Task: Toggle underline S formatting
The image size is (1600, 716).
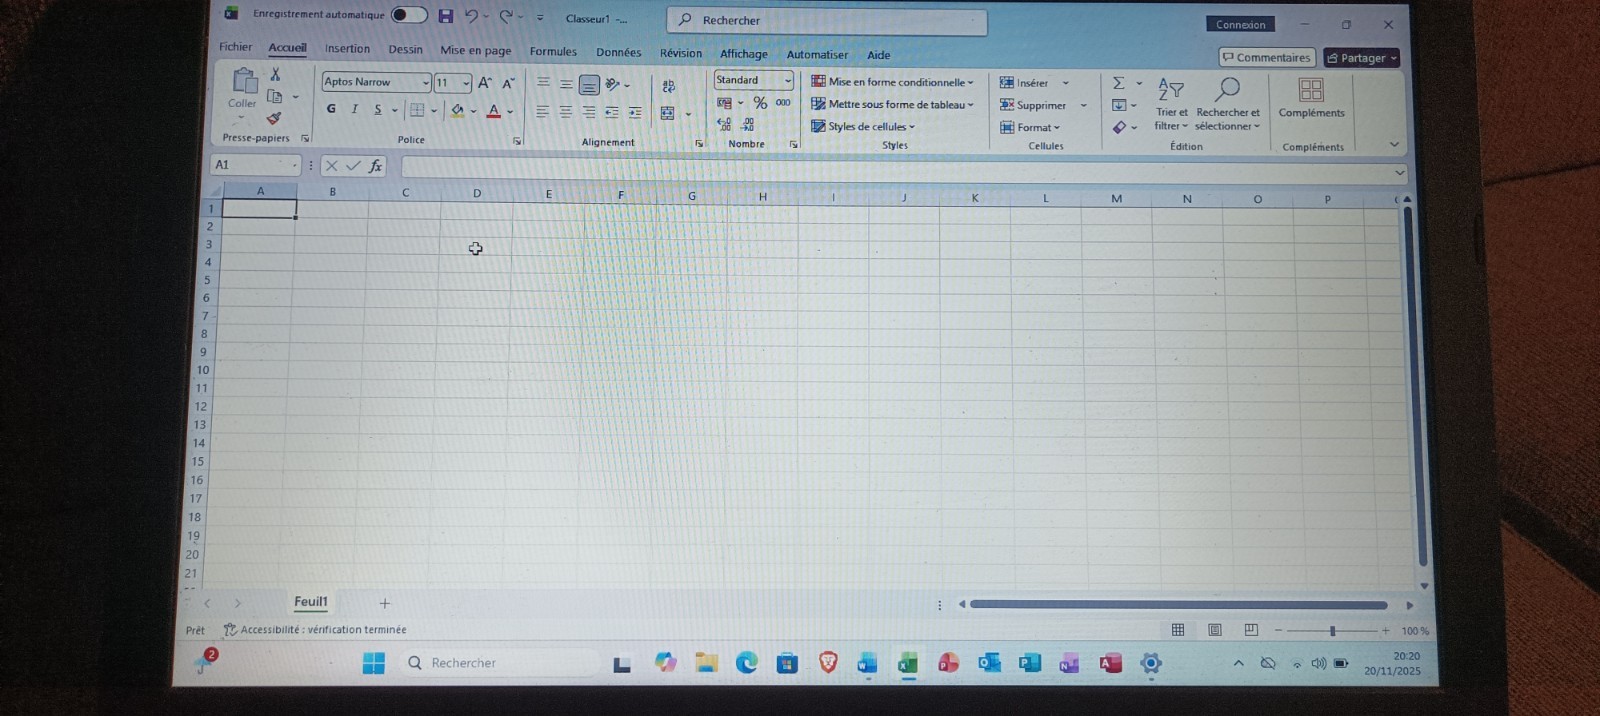Action: [x=378, y=109]
